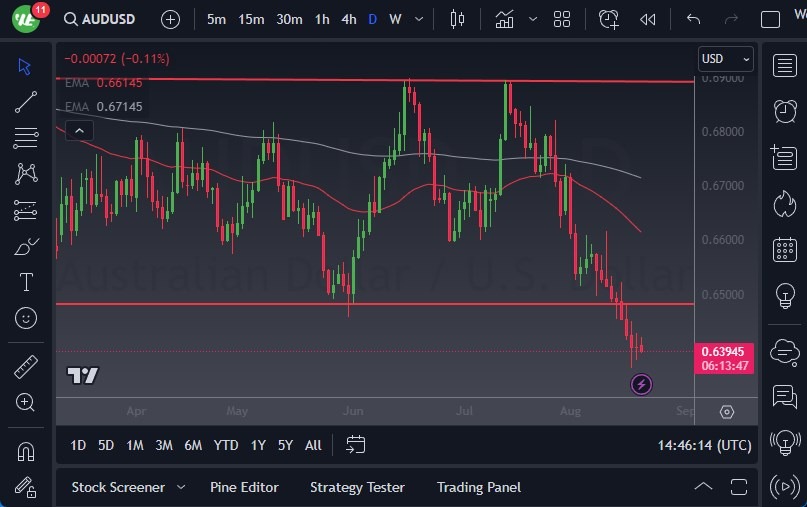Open the Strategy Tester tab
Viewport: 807px width, 507px height.
[x=357, y=487]
